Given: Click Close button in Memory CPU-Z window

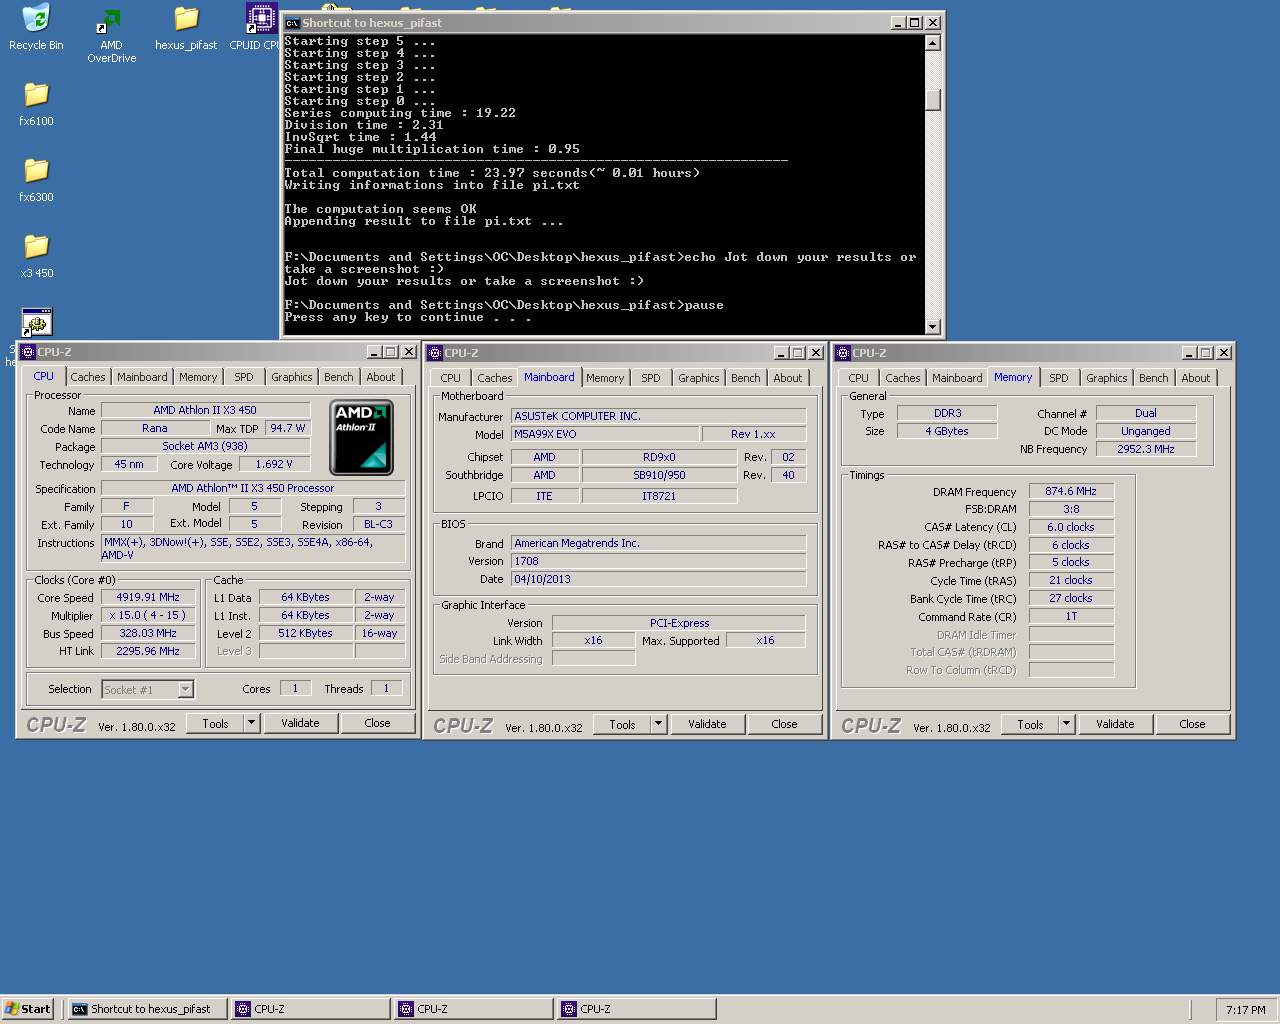Looking at the screenshot, I should pos(1193,724).
